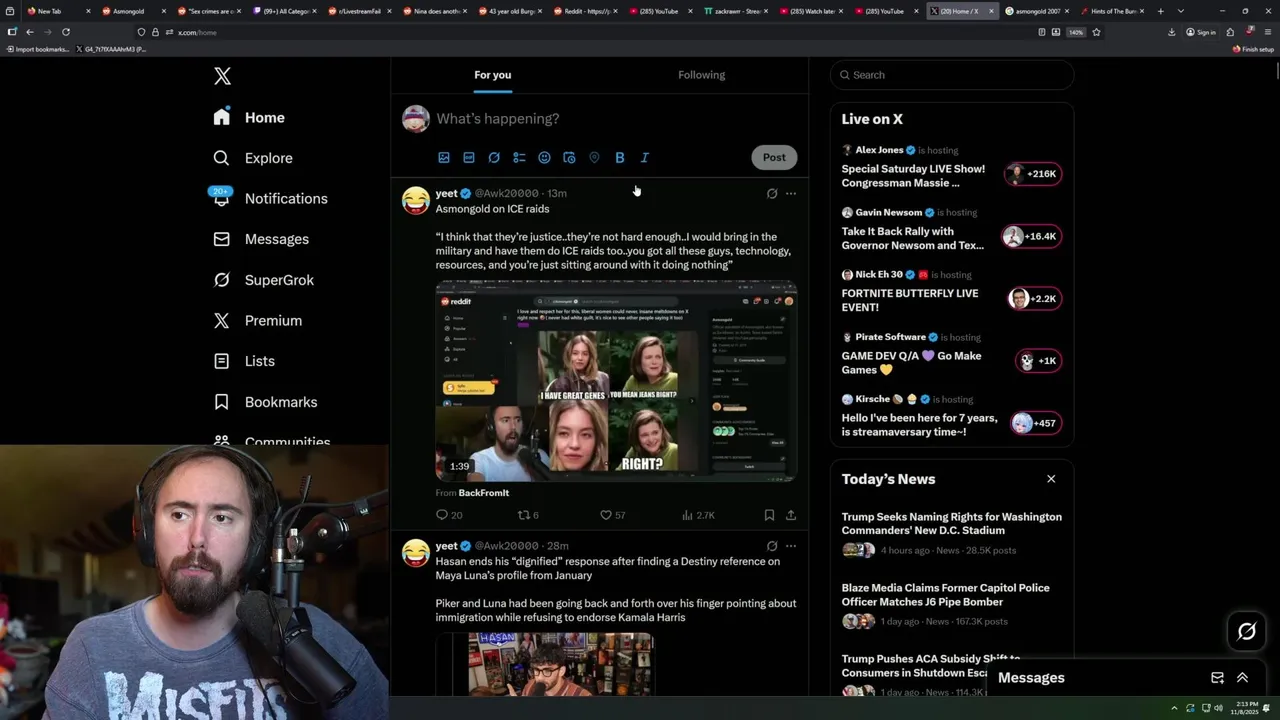Bookmark the Asmongold ICE raids post
This screenshot has height=720, width=1280.
(x=769, y=515)
